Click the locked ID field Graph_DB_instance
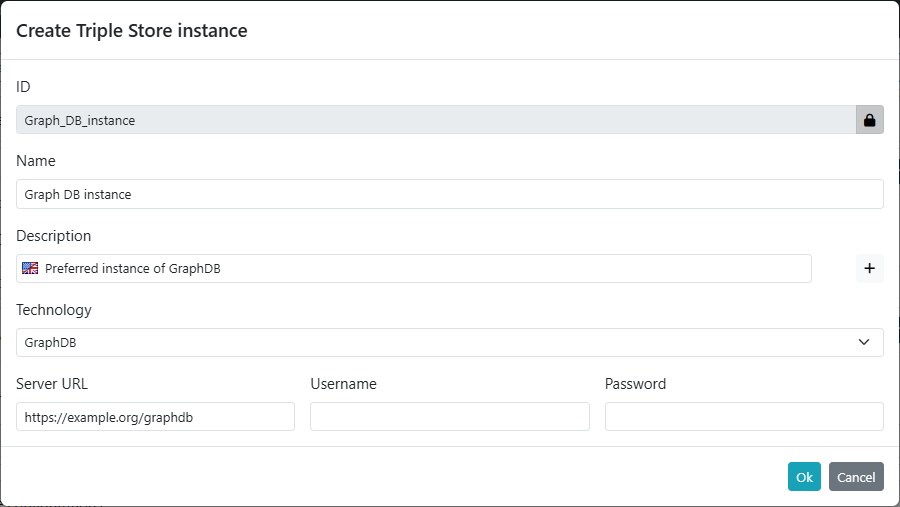900x507 pixels. click(435, 120)
